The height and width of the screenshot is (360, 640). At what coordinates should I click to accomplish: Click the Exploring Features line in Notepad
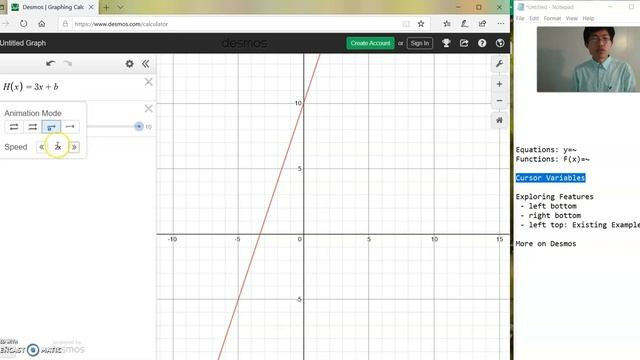pos(554,197)
